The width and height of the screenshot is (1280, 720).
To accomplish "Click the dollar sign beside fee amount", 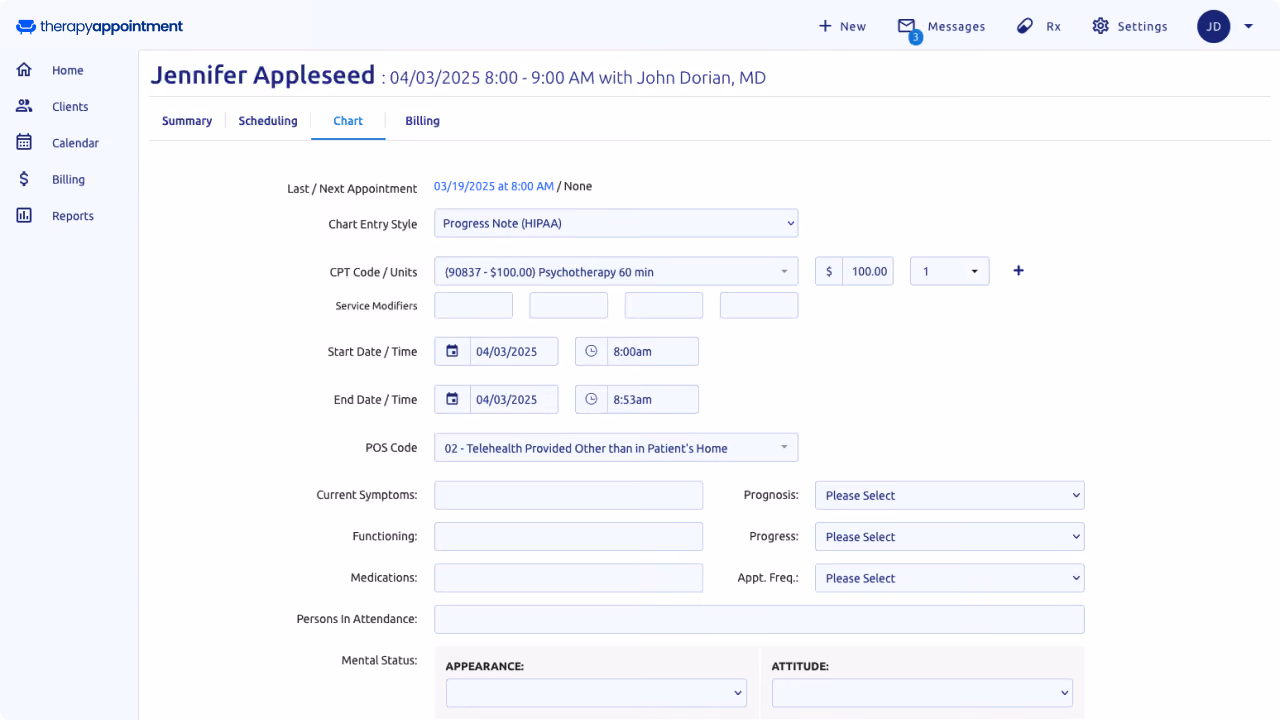I will point(829,271).
